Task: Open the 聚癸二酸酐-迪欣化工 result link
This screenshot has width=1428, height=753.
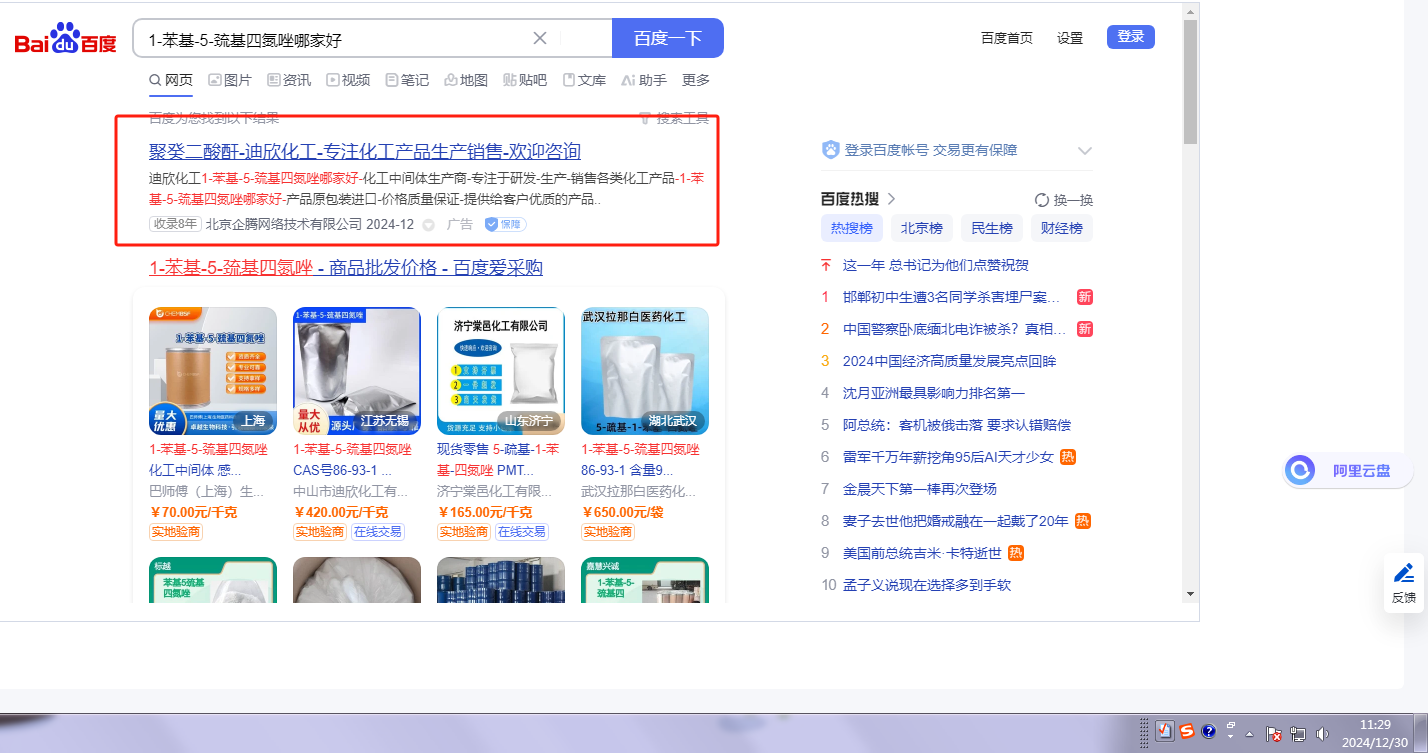Action: 365,151
